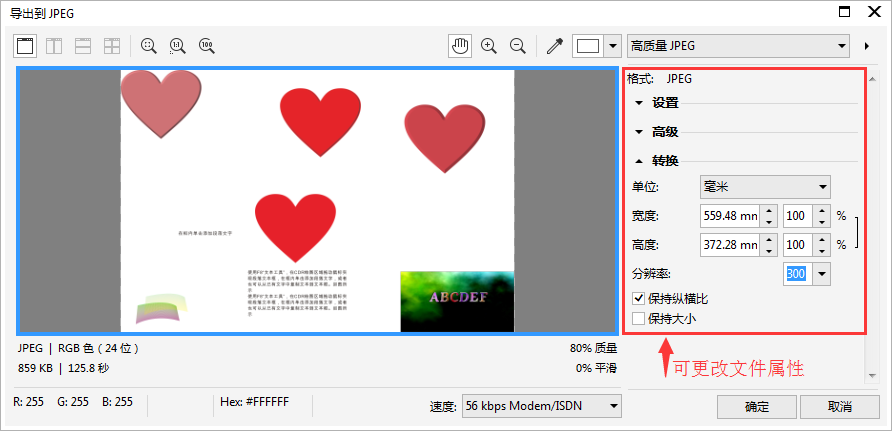Open the 单位 units dropdown
Image resolution: width=892 pixels, height=431 pixels.
click(764, 186)
